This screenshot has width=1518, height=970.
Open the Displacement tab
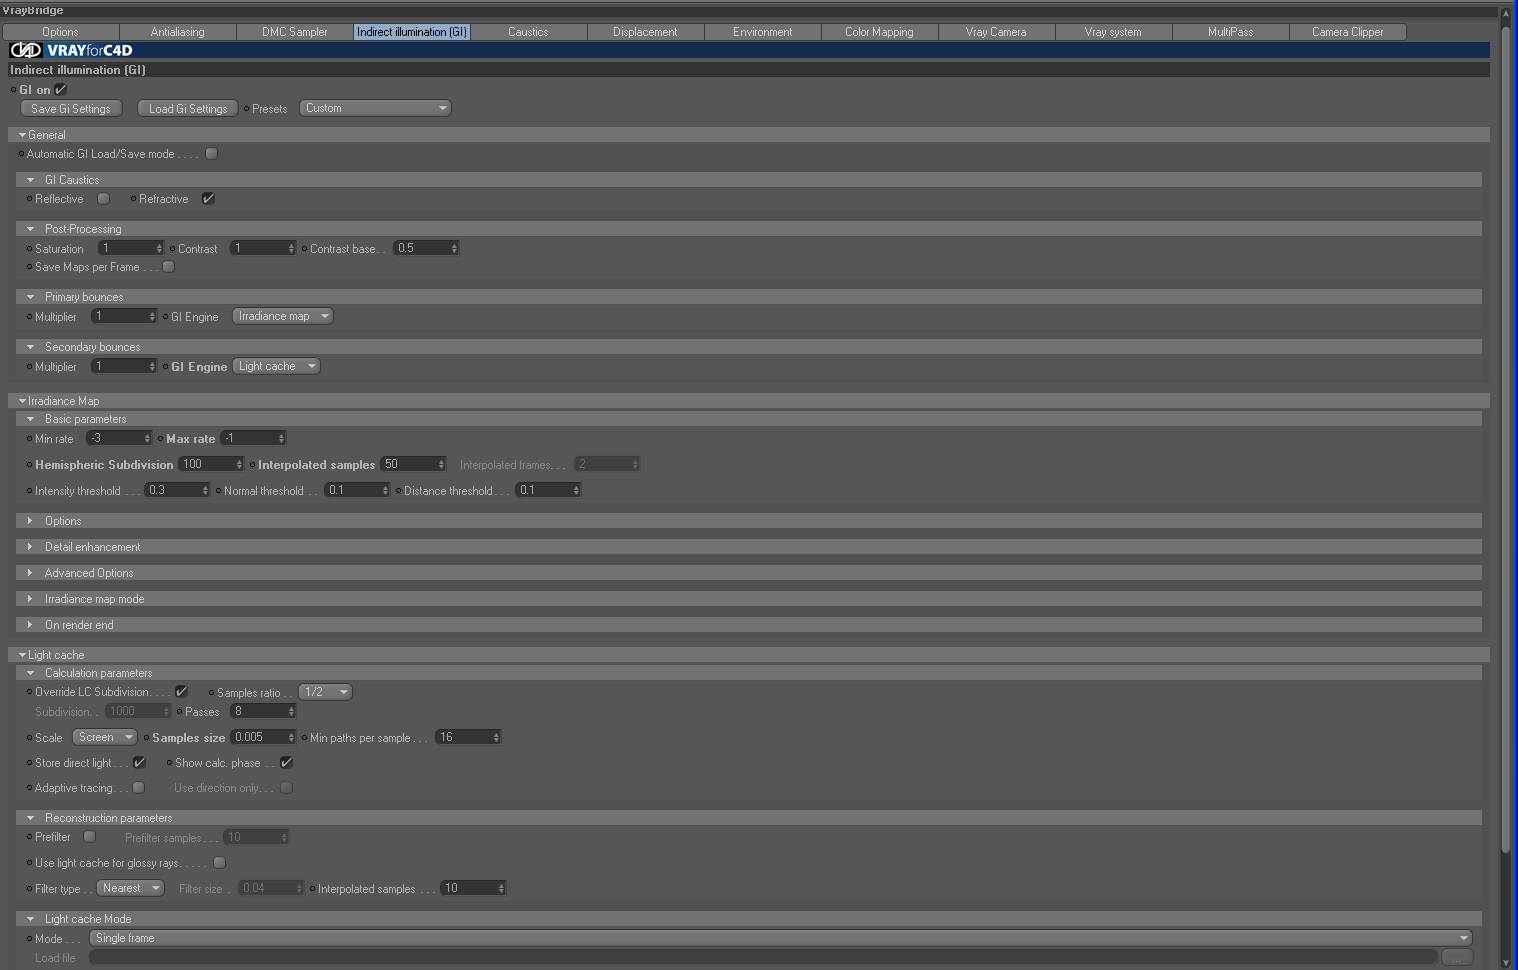(645, 32)
